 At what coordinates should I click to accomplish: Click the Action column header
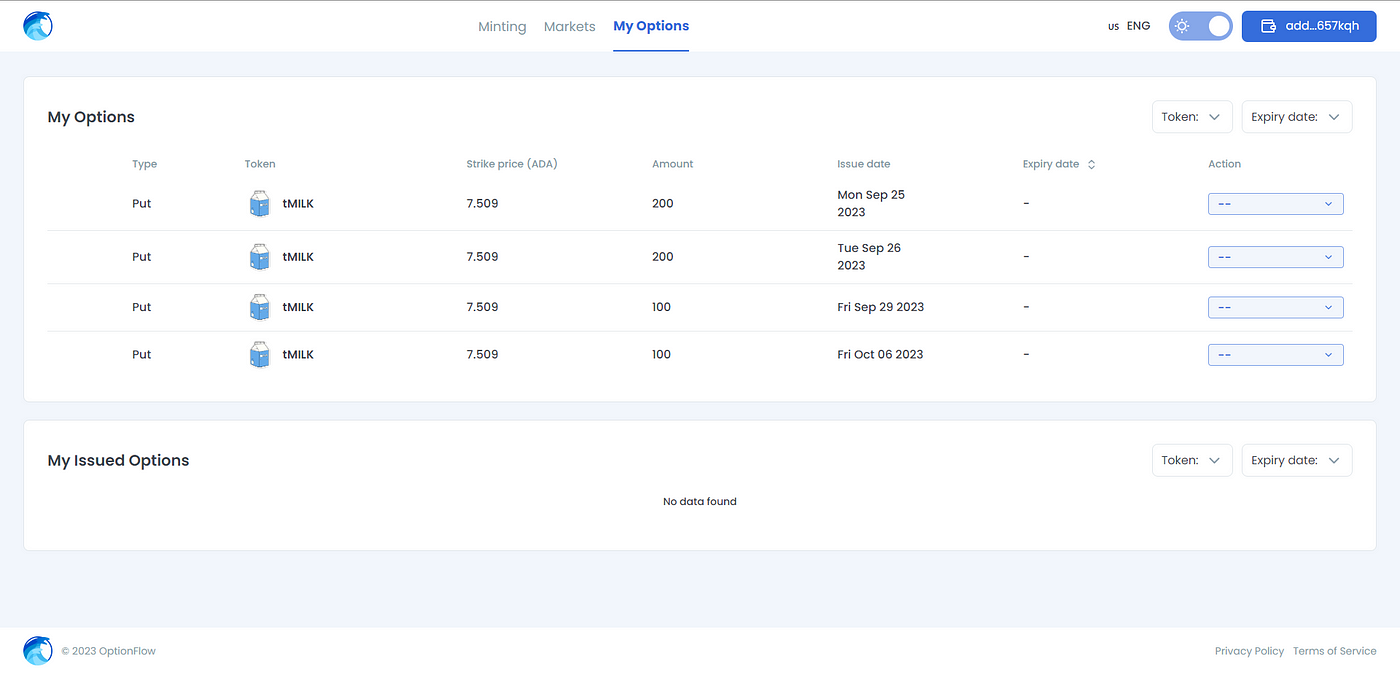click(x=1225, y=164)
